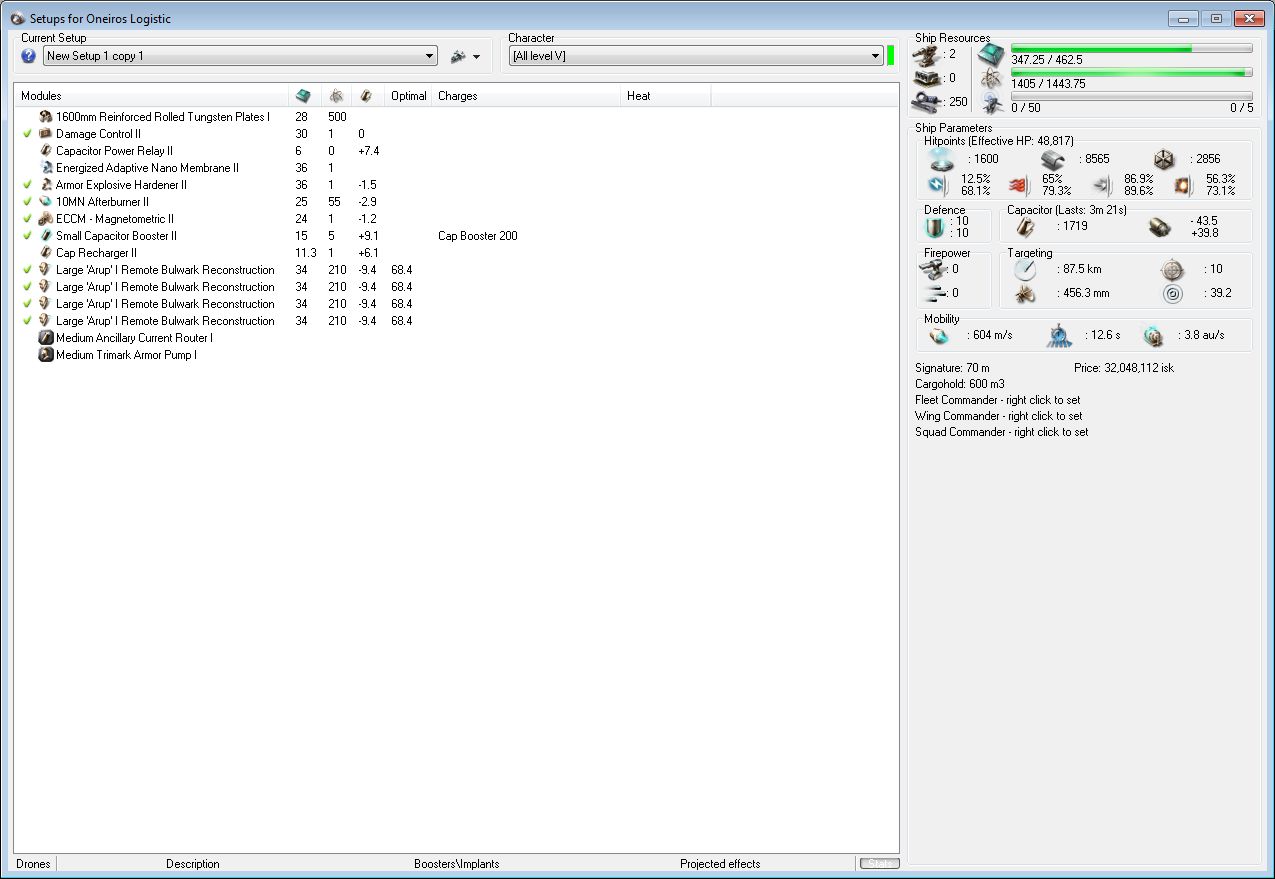Image resolution: width=1275 pixels, height=879 pixels.
Task: Click the capacitor capacity icon showing 1719
Action: pyautogui.click(x=1026, y=227)
